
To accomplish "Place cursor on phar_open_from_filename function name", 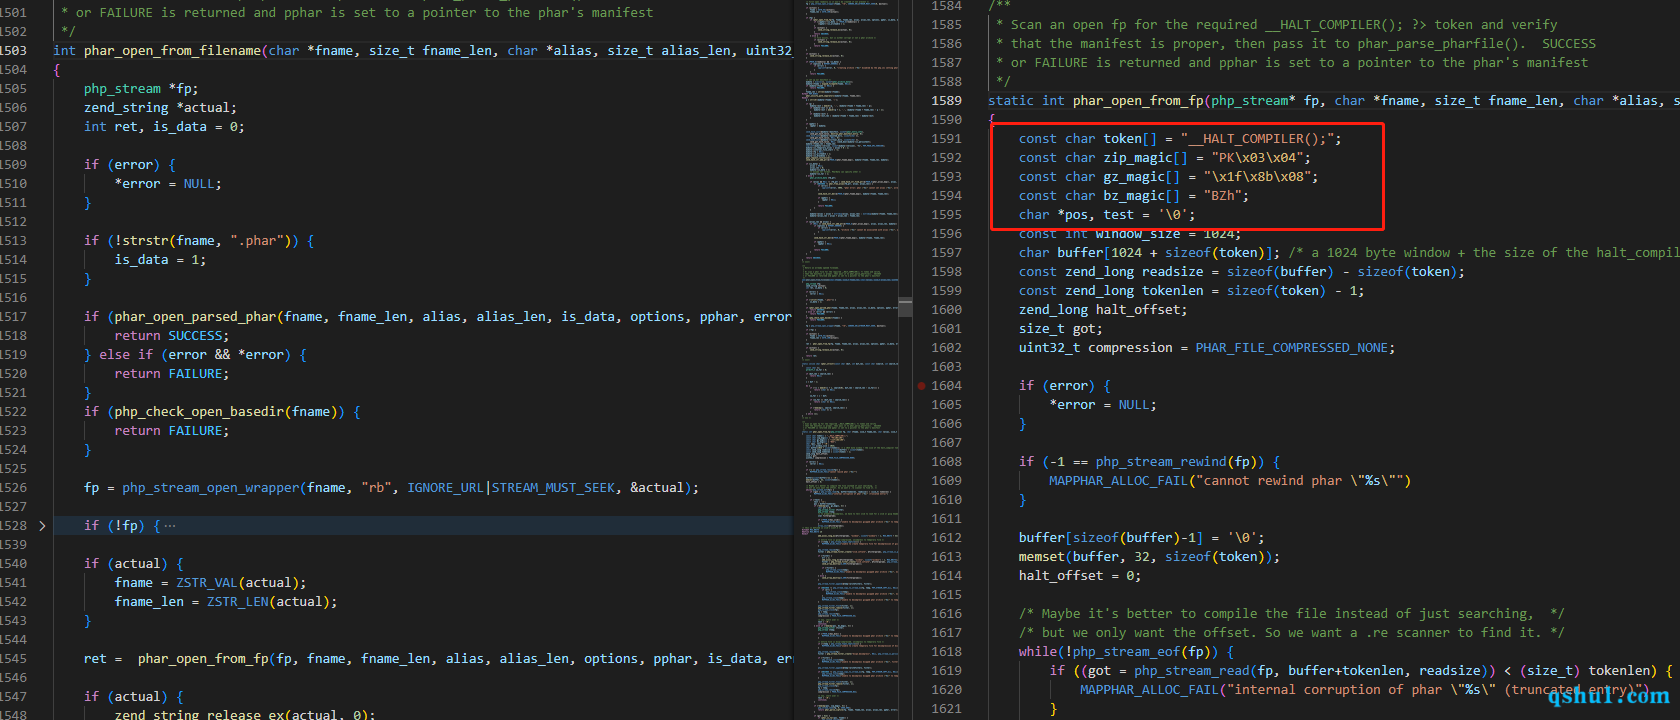I will click(173, 50).
